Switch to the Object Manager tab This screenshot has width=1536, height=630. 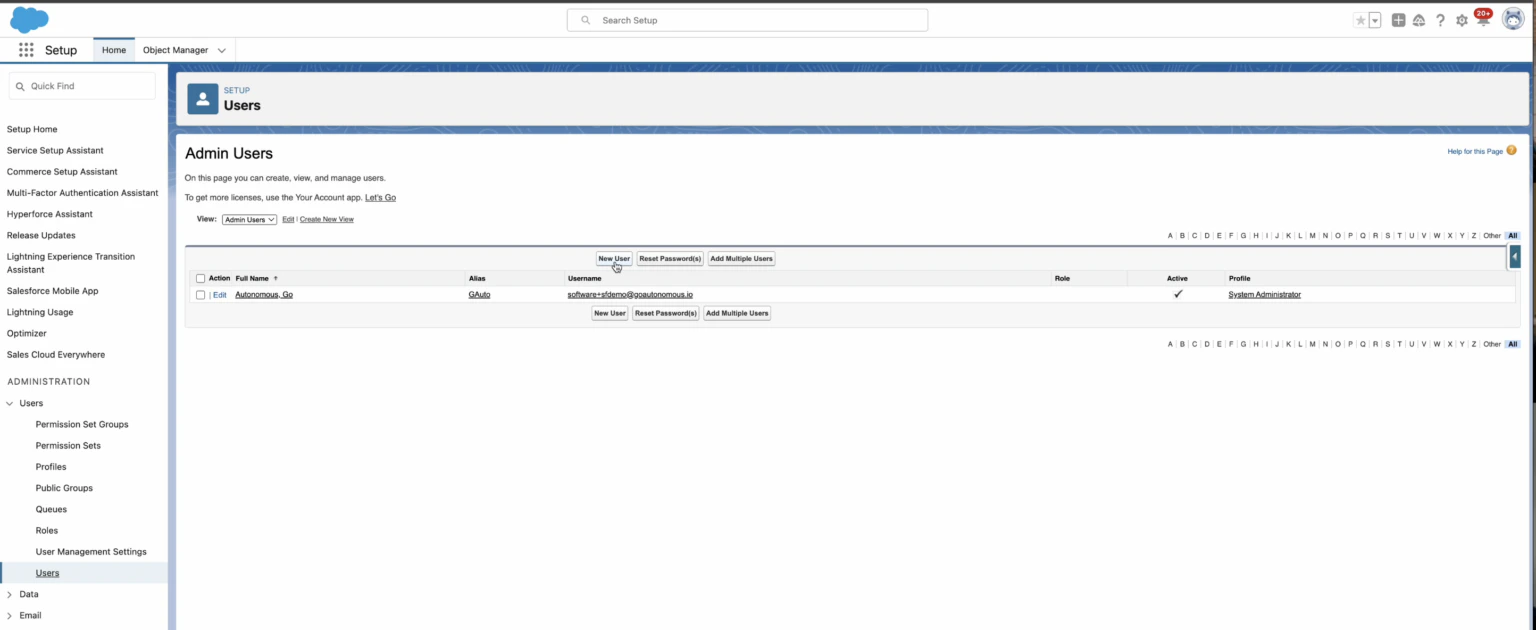coord(175,50)
